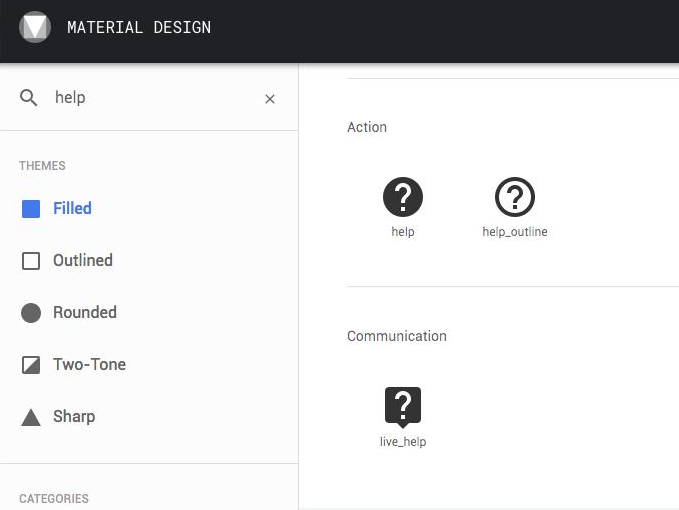Click the magnifier search icon
679x510 pixels.
(30, 98)
